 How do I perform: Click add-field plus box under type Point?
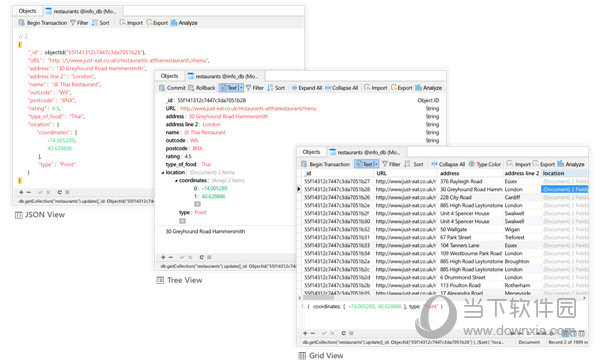(183, 221)
